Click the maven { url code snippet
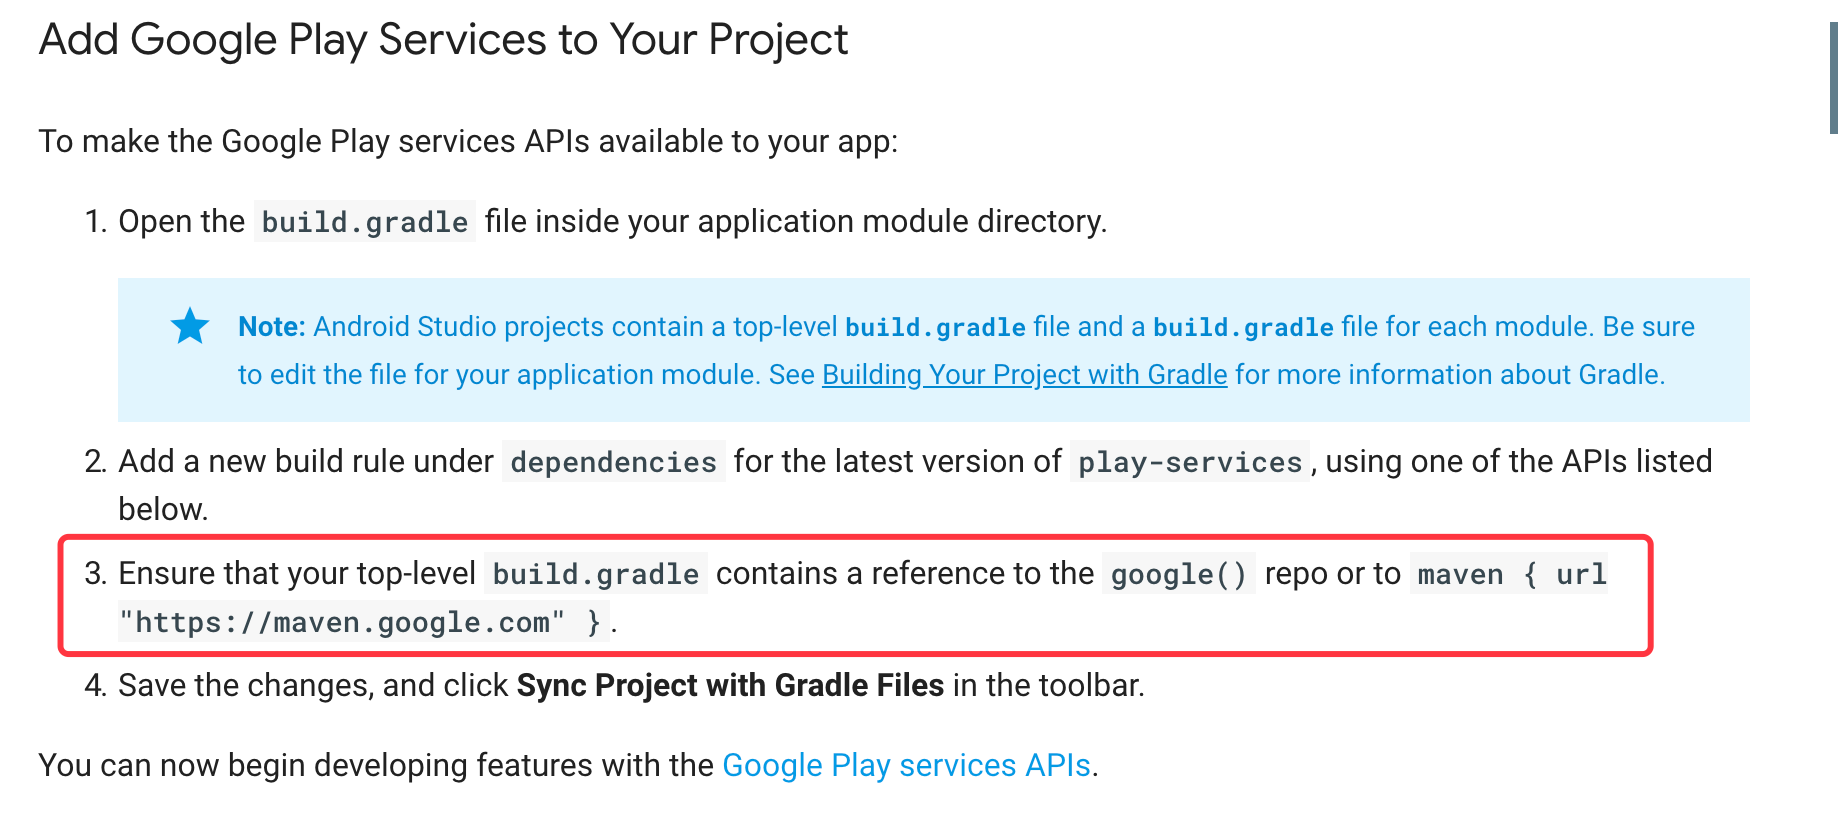Viewport: 1844px width, 838px height. click(x=1510, y=574)
